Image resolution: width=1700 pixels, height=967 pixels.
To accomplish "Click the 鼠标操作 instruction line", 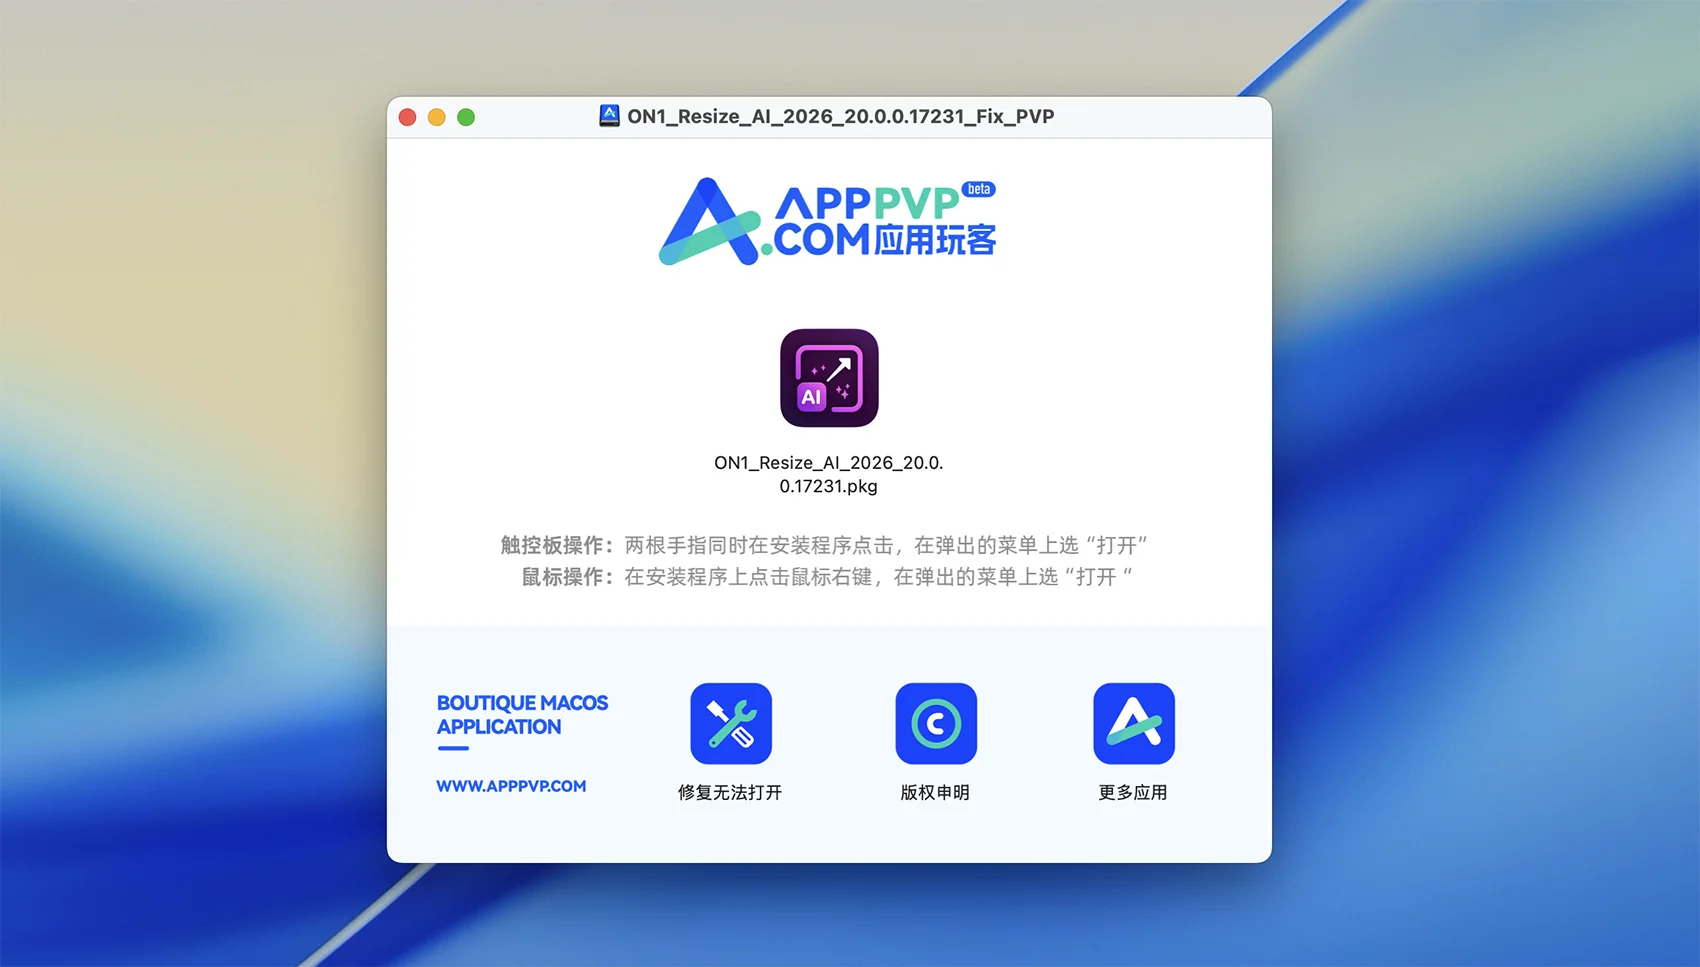I will pos(827,577).
